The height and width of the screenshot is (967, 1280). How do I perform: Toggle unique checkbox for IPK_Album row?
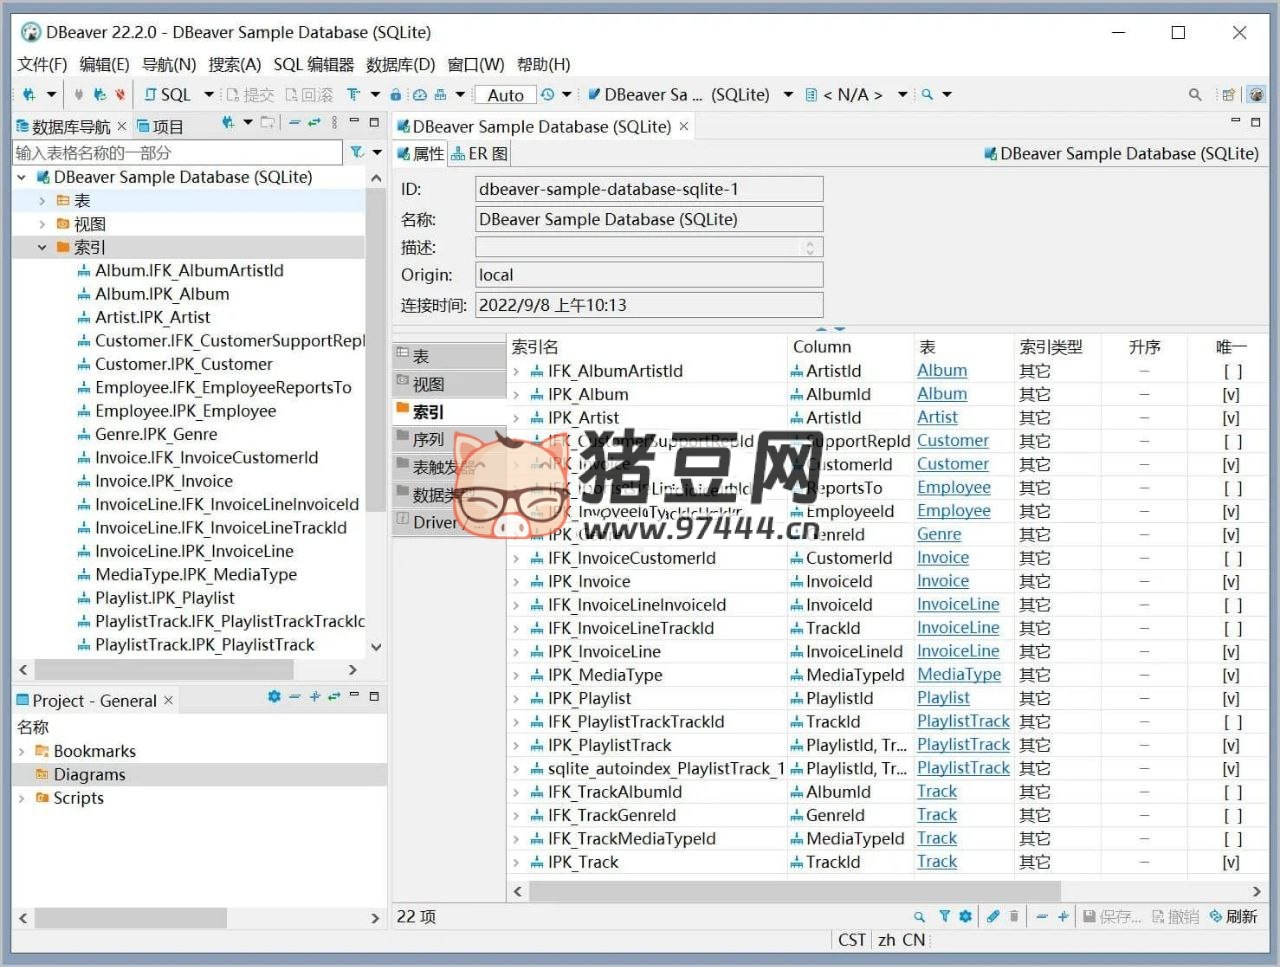pyautogui.click(x=1232, y=395)
